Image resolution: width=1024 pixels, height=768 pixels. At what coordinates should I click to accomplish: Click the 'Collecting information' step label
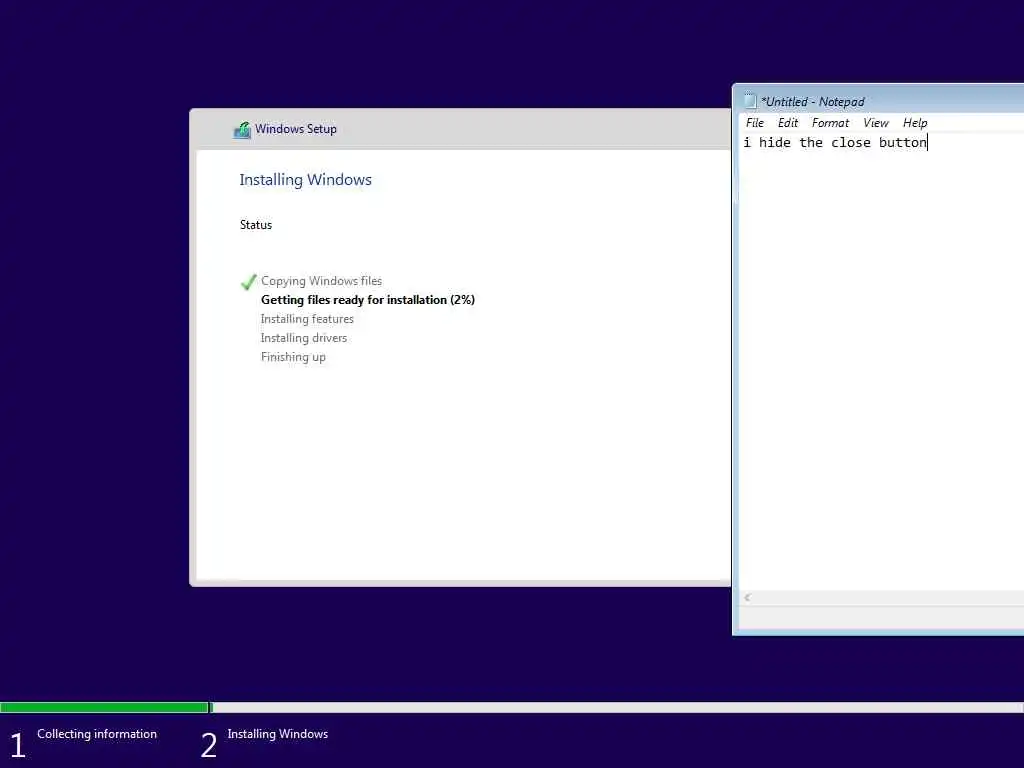(97, 734)
